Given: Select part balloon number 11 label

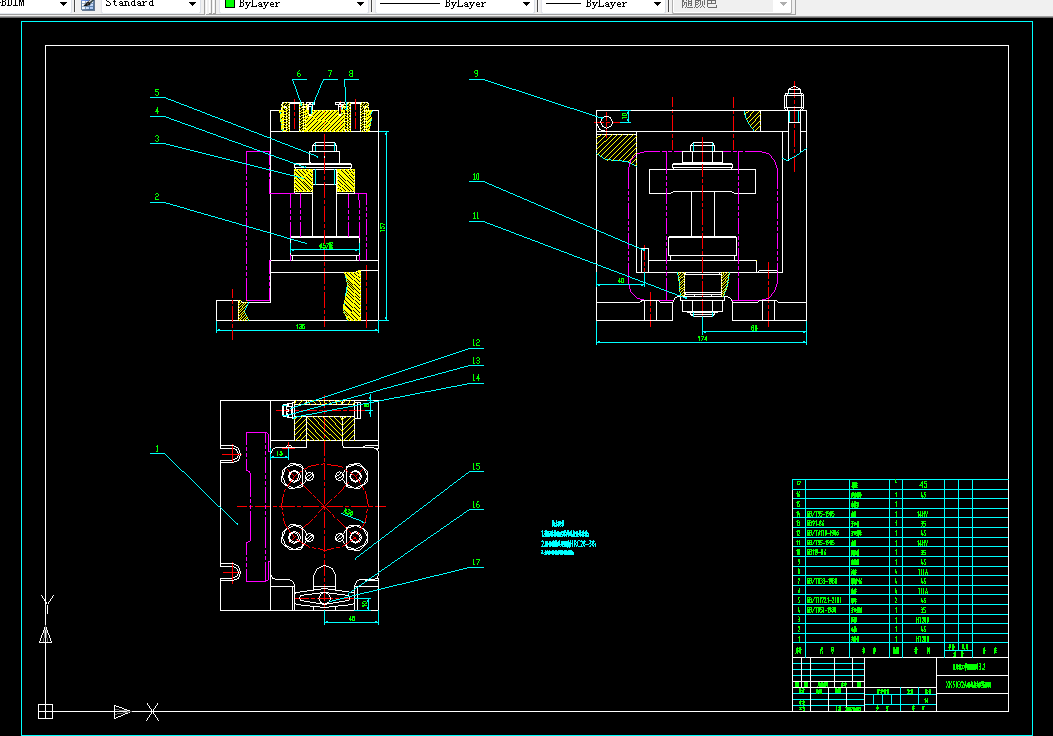Looking at the screenshot, I should coord(476,216).
